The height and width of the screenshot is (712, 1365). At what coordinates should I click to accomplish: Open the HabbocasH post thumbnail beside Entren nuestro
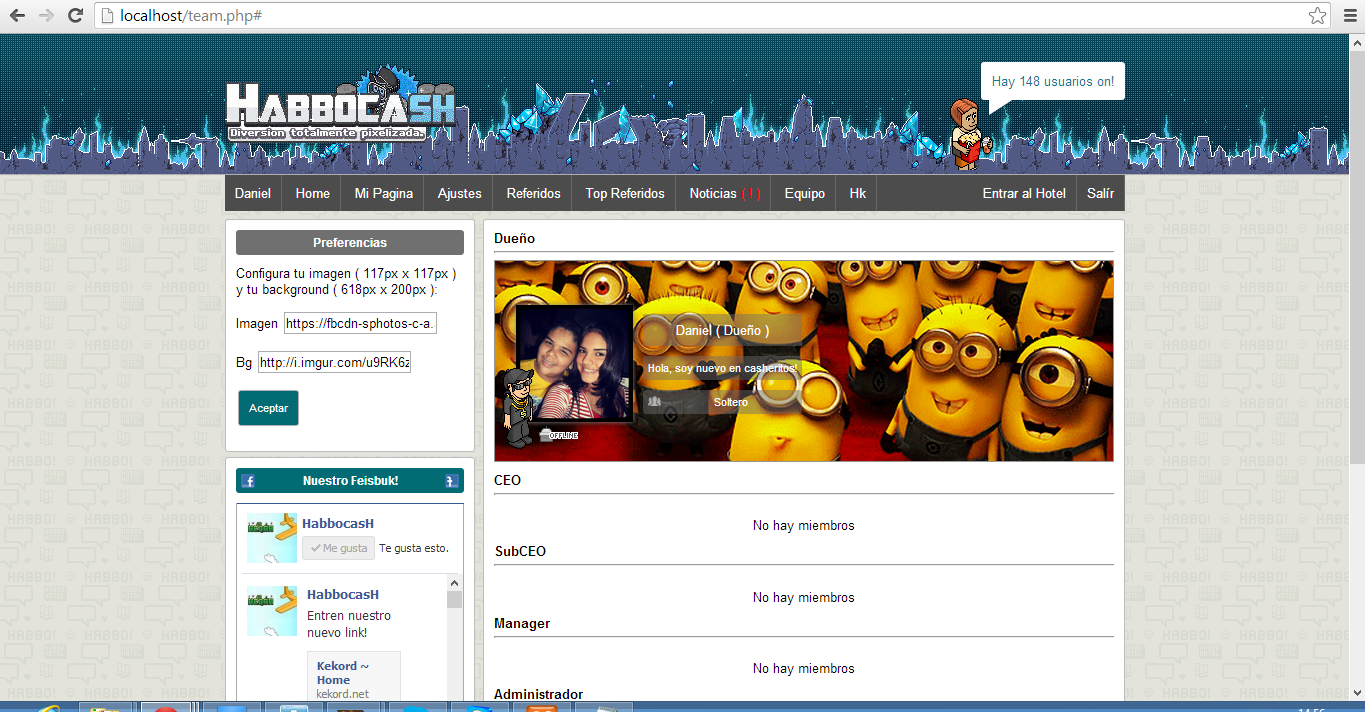click(272, 611)
